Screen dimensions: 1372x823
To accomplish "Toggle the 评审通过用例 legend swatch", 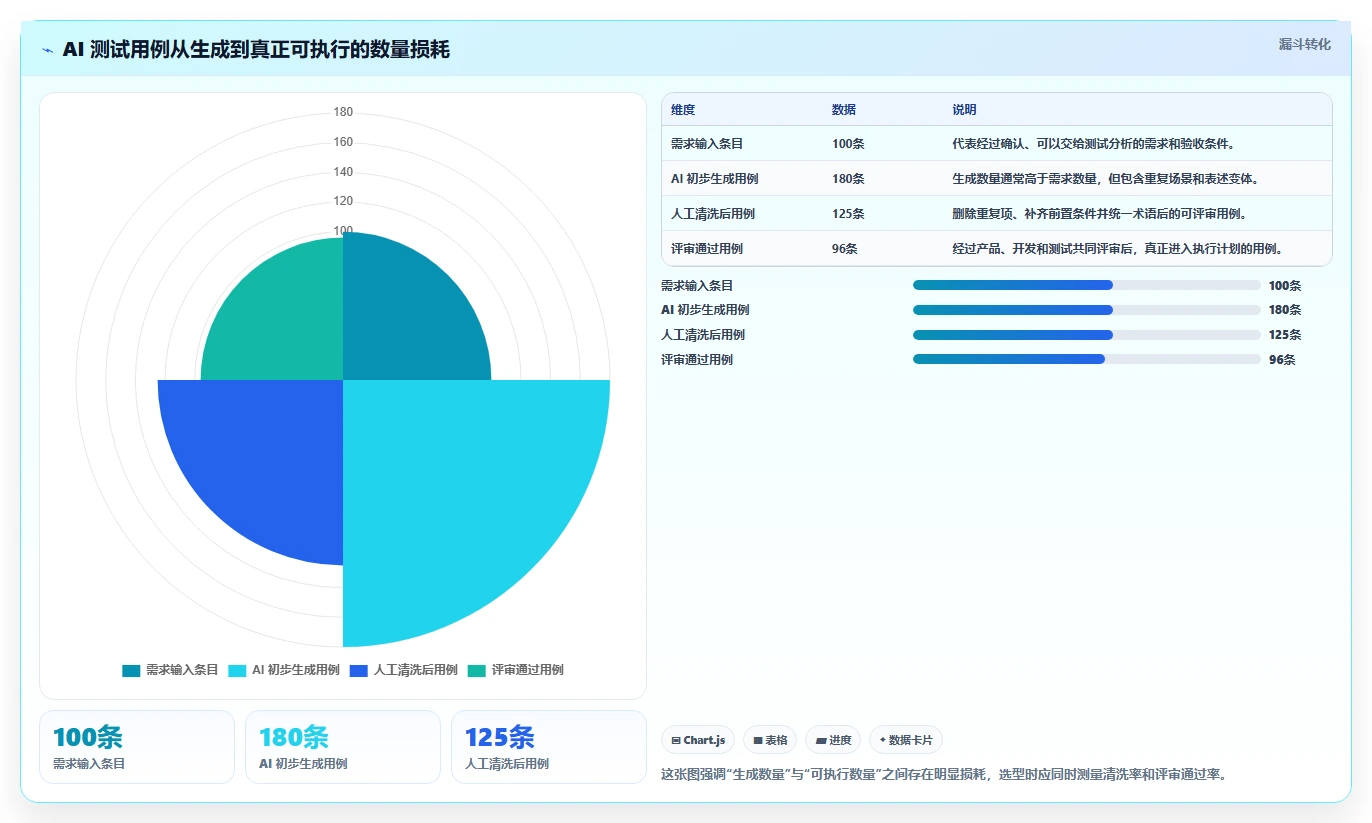I will click(x=477, y=671).
